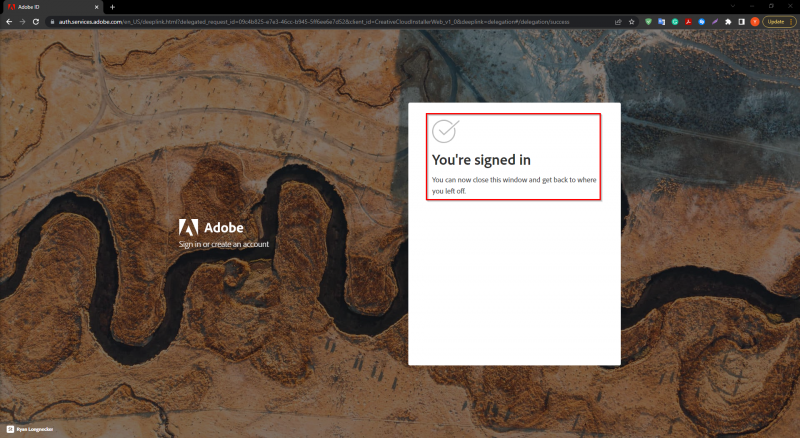Close the Adobe ID tab
This screenshot has width=800, height=438.
pyautogui.click(x=96, y=7)
